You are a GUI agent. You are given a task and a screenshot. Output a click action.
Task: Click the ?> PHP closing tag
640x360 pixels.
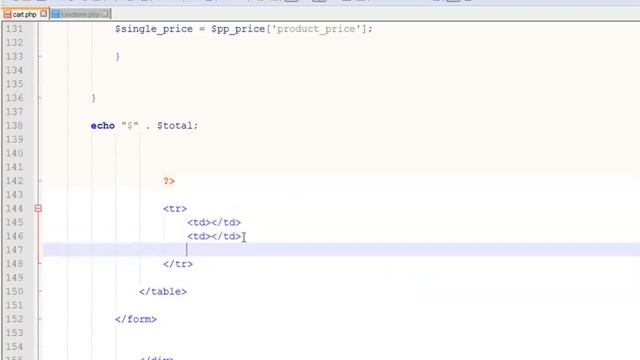point(169,181)
